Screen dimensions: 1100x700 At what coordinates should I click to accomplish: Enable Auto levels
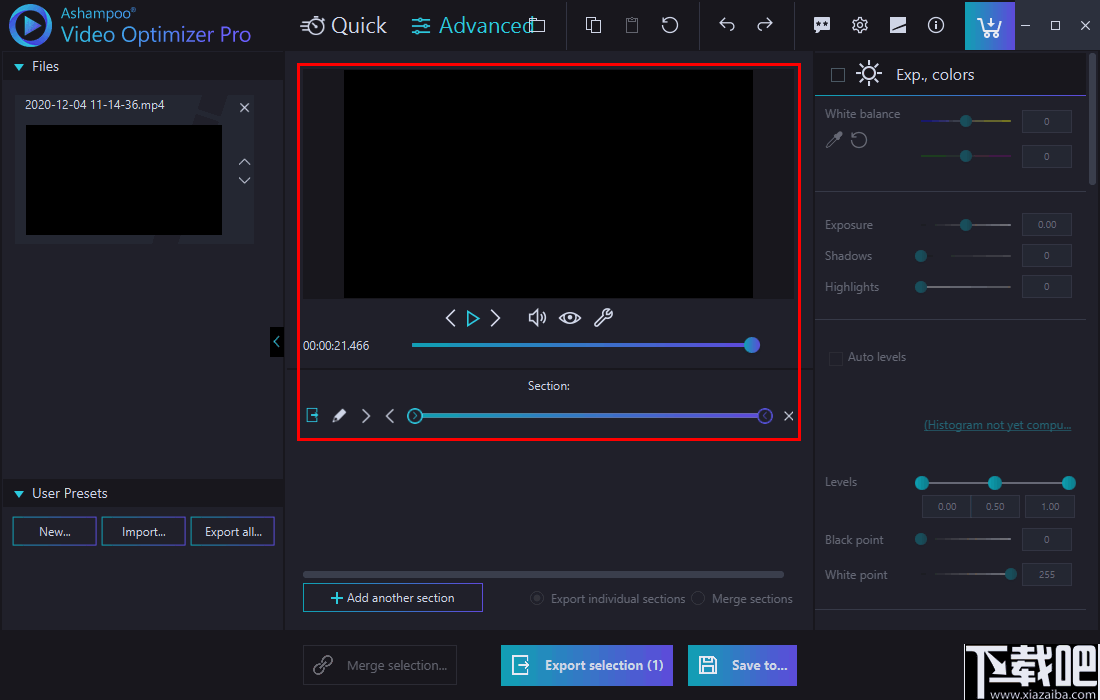click(836, 357)
